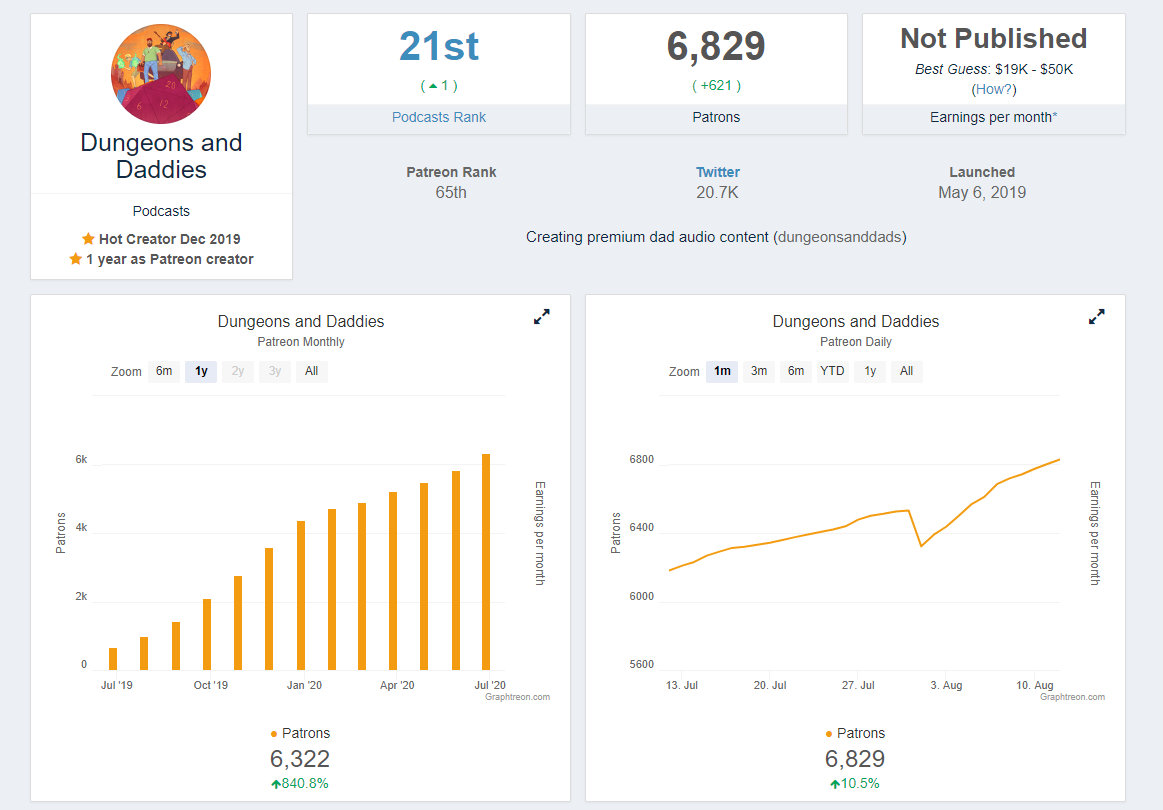Set Monthly chart zoom to 6m
1163x810 pixels.
(x=164, y=371)
